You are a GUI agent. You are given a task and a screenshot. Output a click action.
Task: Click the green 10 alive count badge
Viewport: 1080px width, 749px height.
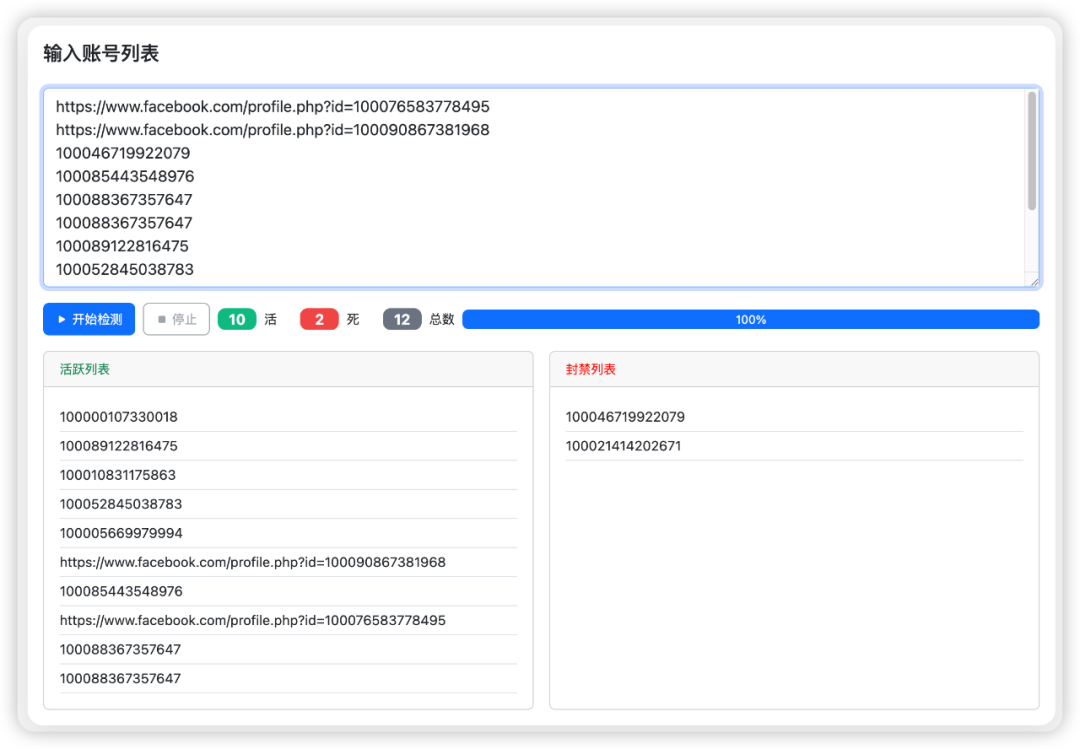coord(237,319)
